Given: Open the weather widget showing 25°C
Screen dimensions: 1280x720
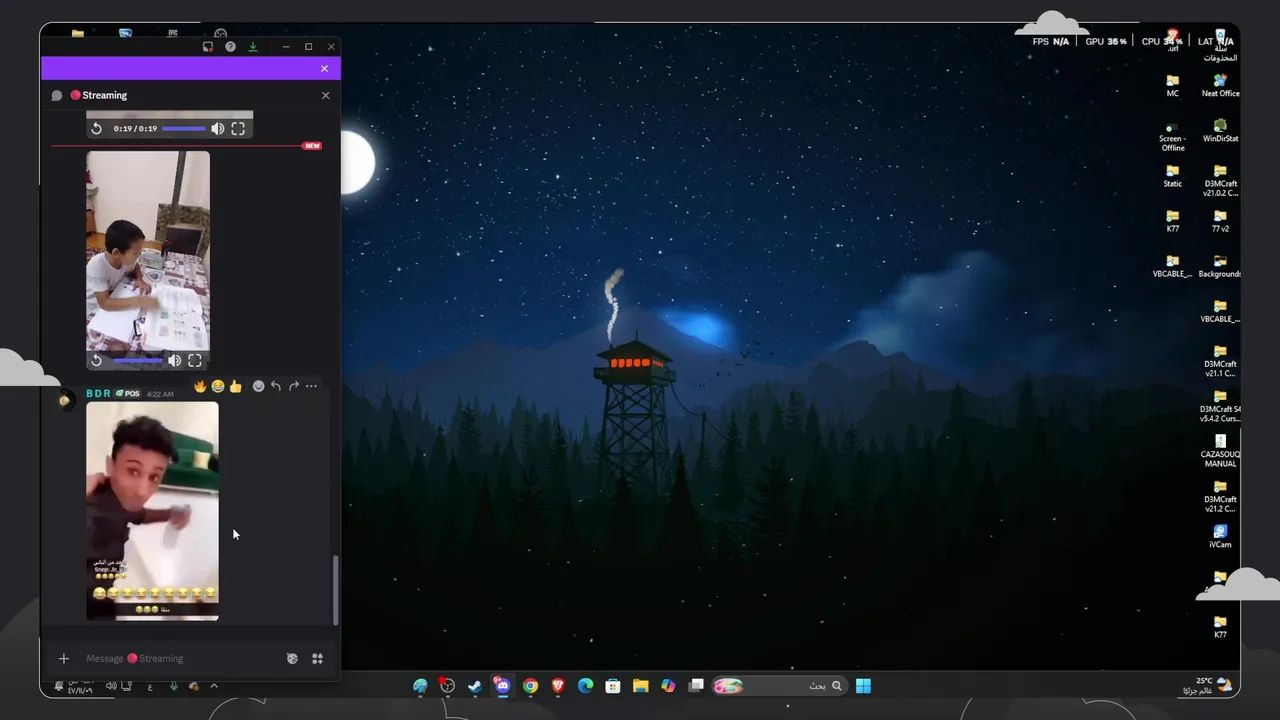Looking at the screenshot, I should [1208, 686].
